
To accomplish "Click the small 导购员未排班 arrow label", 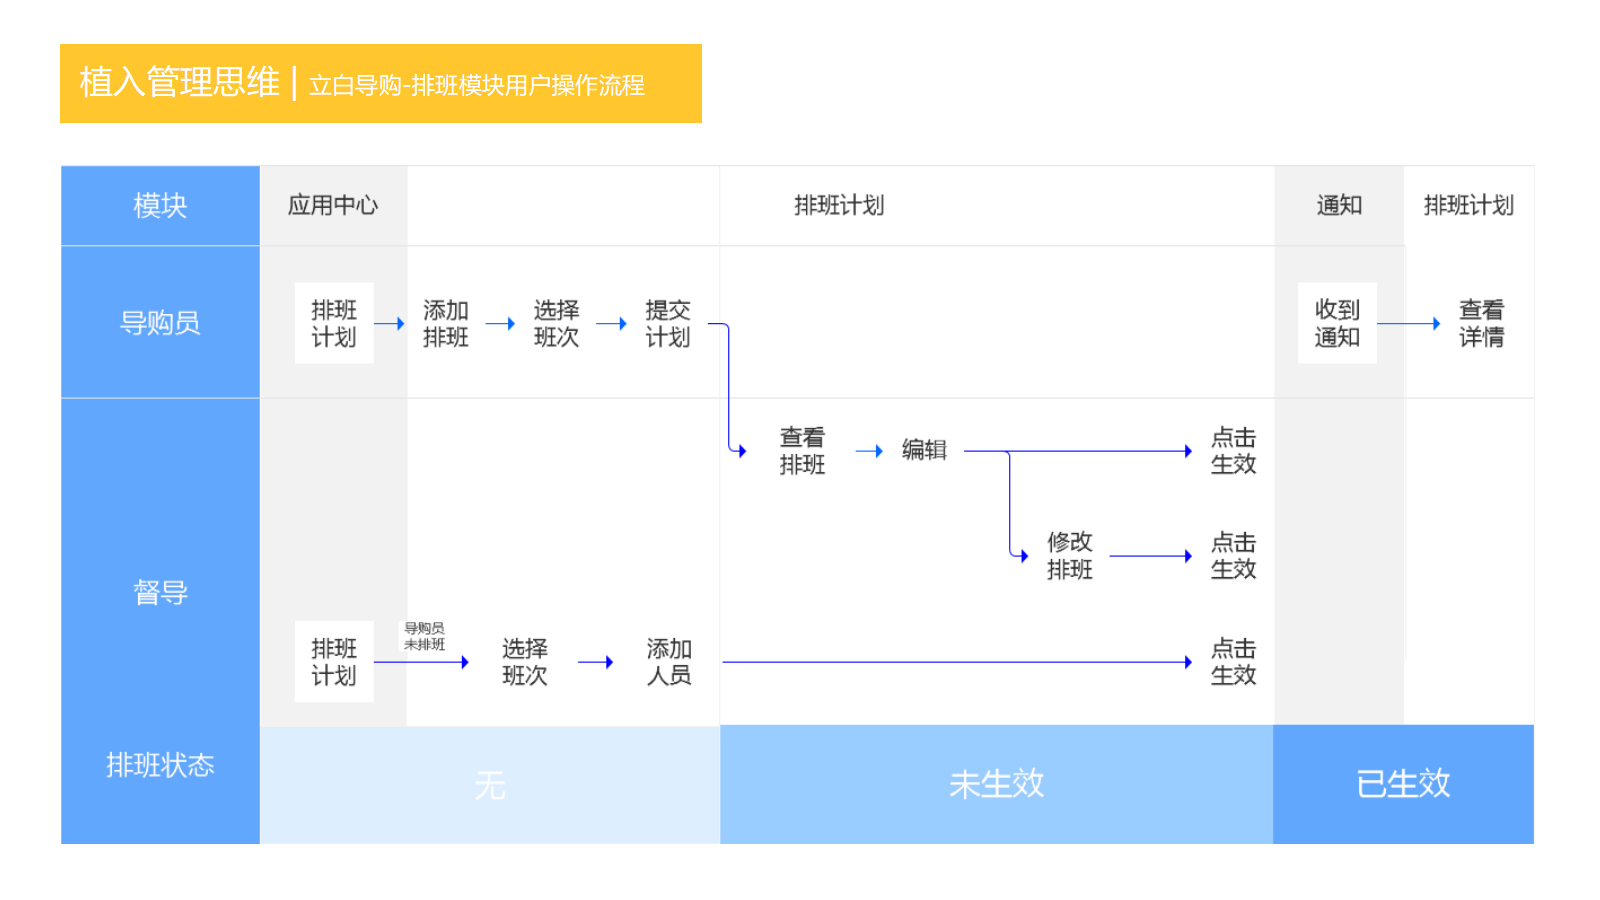I will 424,636.
